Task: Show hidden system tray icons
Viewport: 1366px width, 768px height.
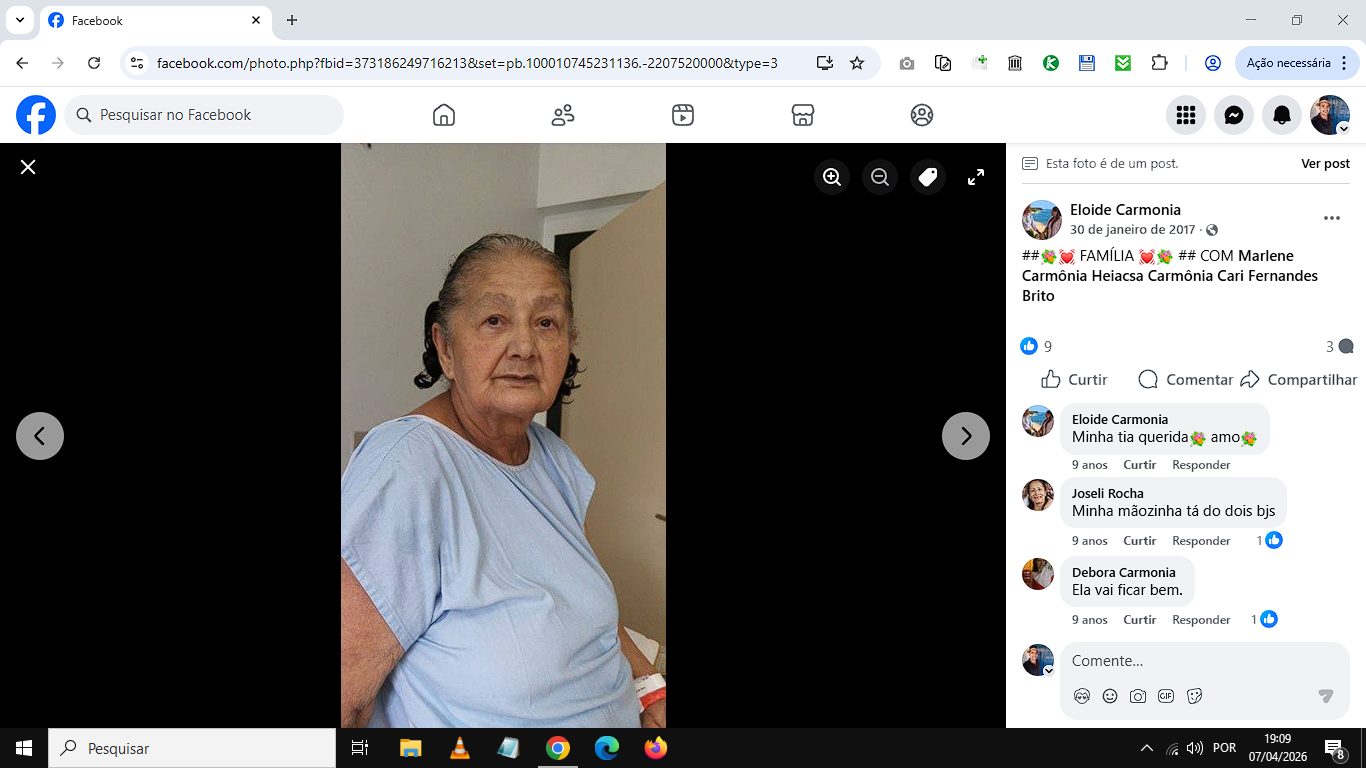Action: coord(1147,748)
